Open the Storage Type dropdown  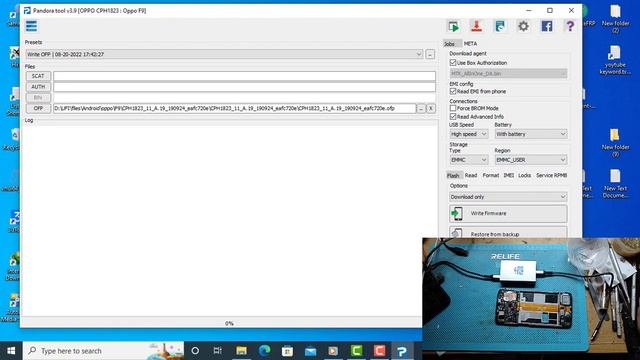[469, 160]
